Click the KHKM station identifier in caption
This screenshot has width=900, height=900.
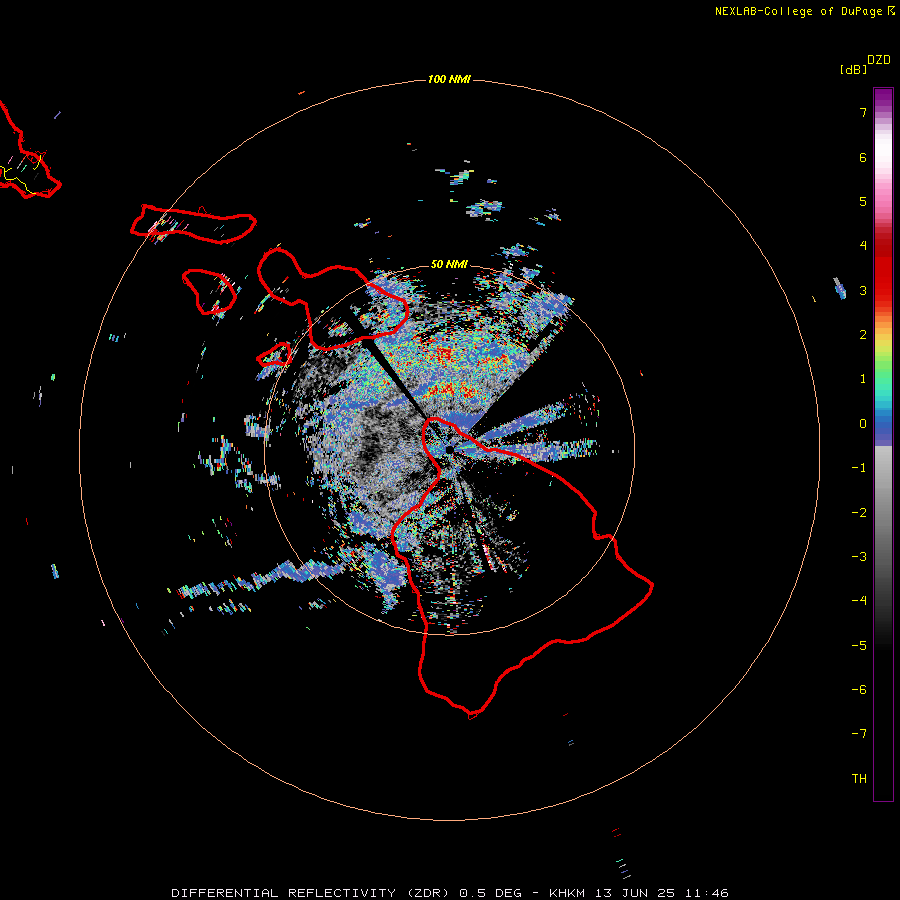coord(567,893)
